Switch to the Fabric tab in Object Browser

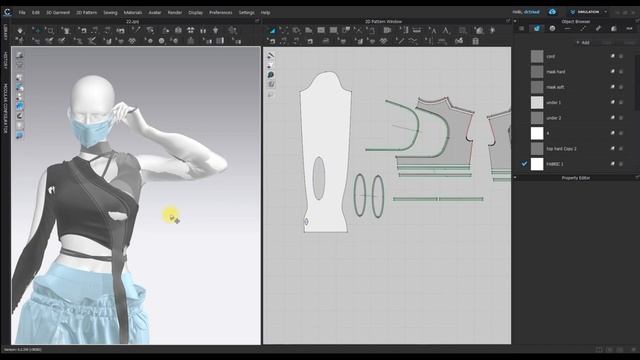click(x=537, y=29)
